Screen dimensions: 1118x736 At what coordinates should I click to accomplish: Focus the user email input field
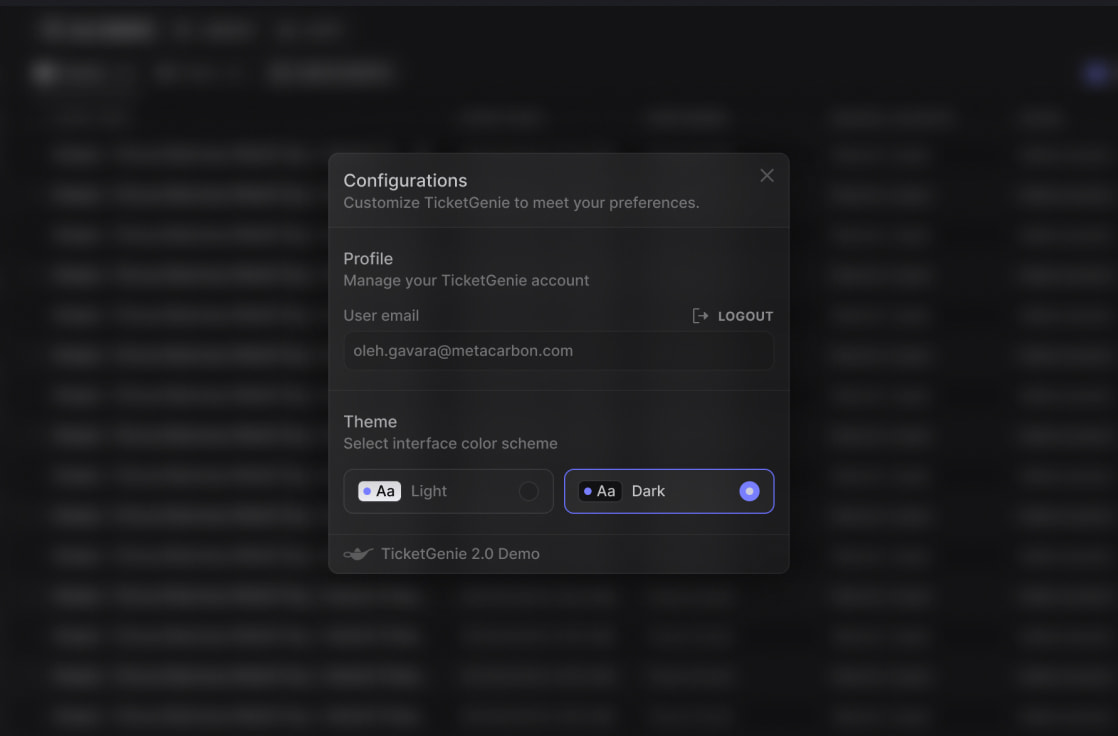tap(558, 351)
